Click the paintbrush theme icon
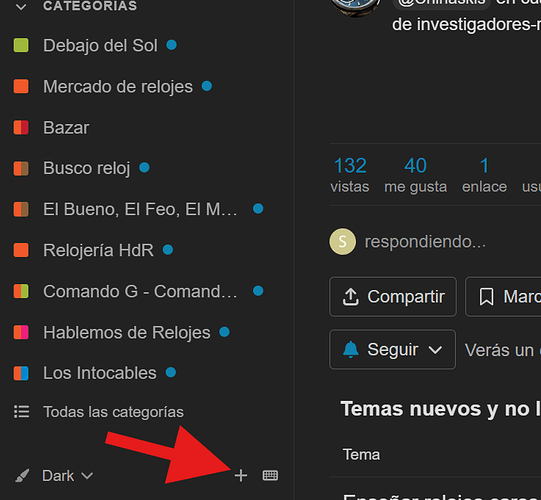The width and height of the screenshot is (541, 500). click(x=22, y=476)
